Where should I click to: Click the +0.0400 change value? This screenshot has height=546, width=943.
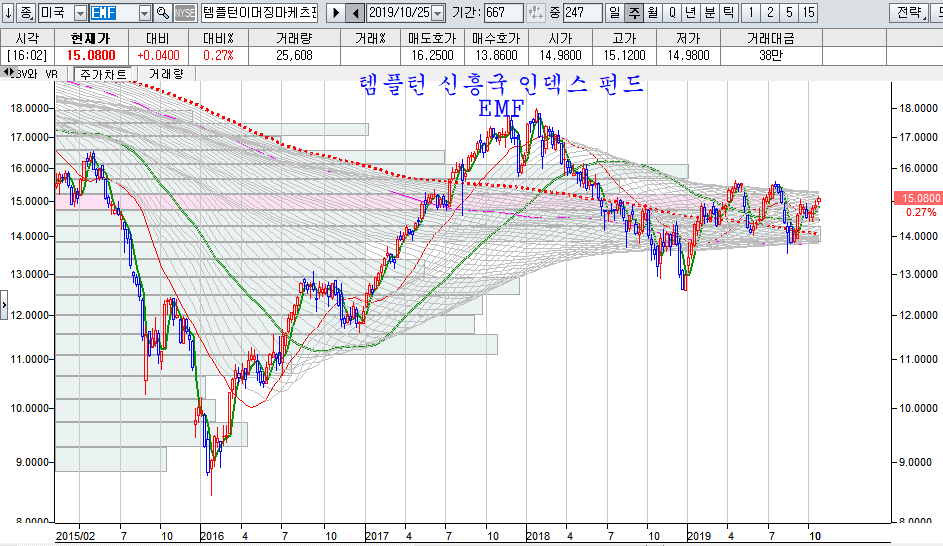[158, 55]
